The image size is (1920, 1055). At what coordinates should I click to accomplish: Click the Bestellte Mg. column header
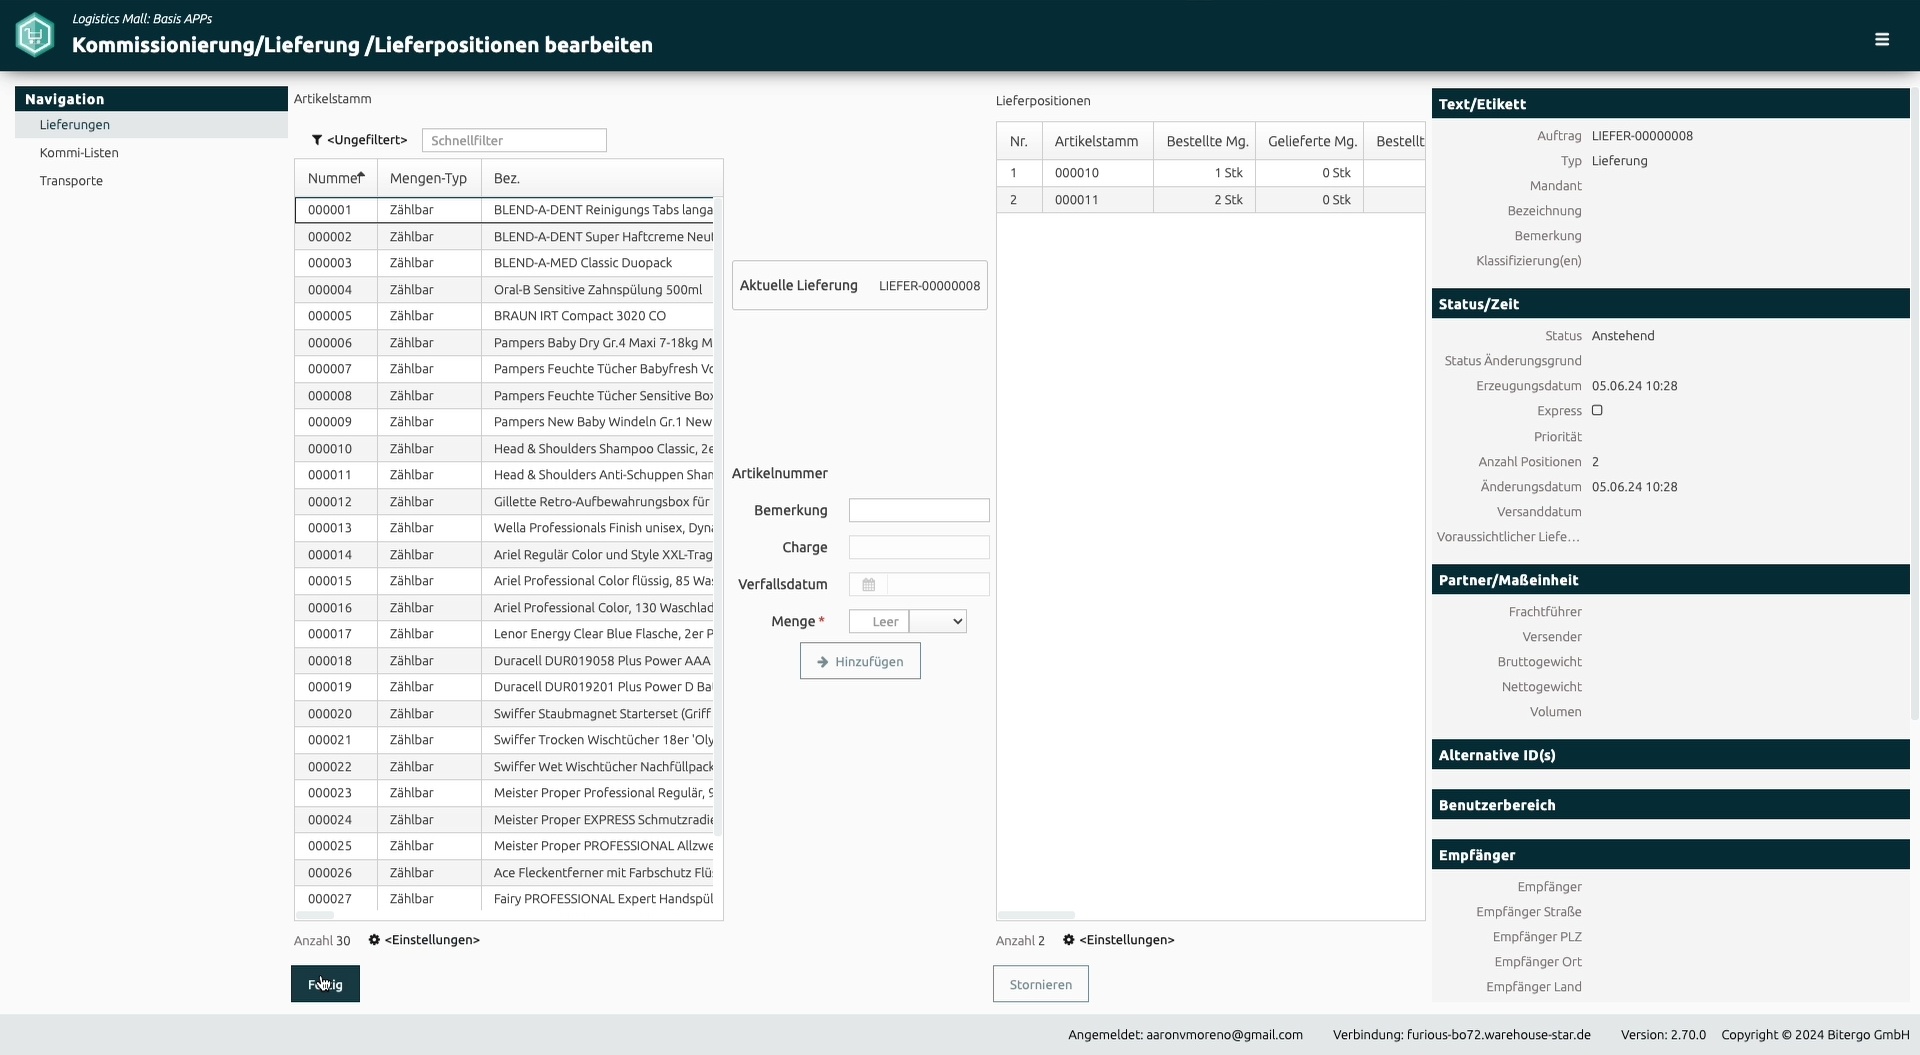1205,141
